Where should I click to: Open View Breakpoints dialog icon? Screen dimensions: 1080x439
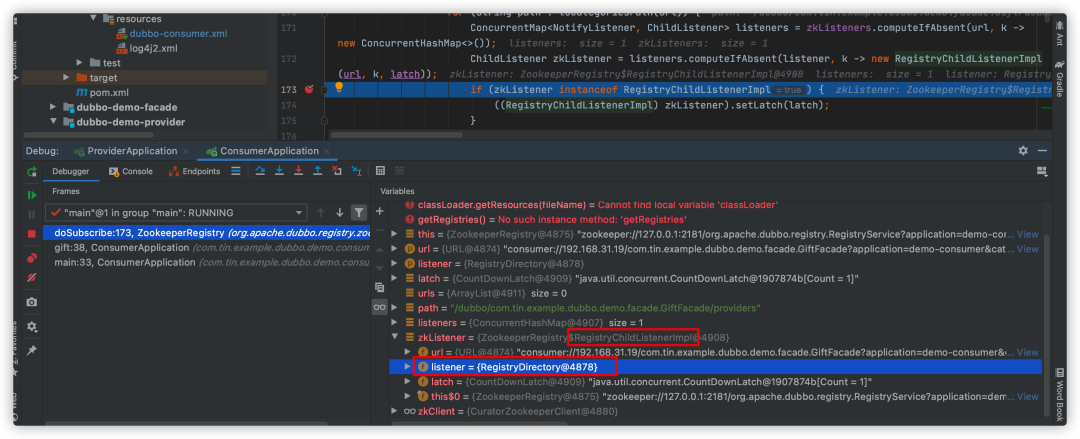[x=32, y=258]
